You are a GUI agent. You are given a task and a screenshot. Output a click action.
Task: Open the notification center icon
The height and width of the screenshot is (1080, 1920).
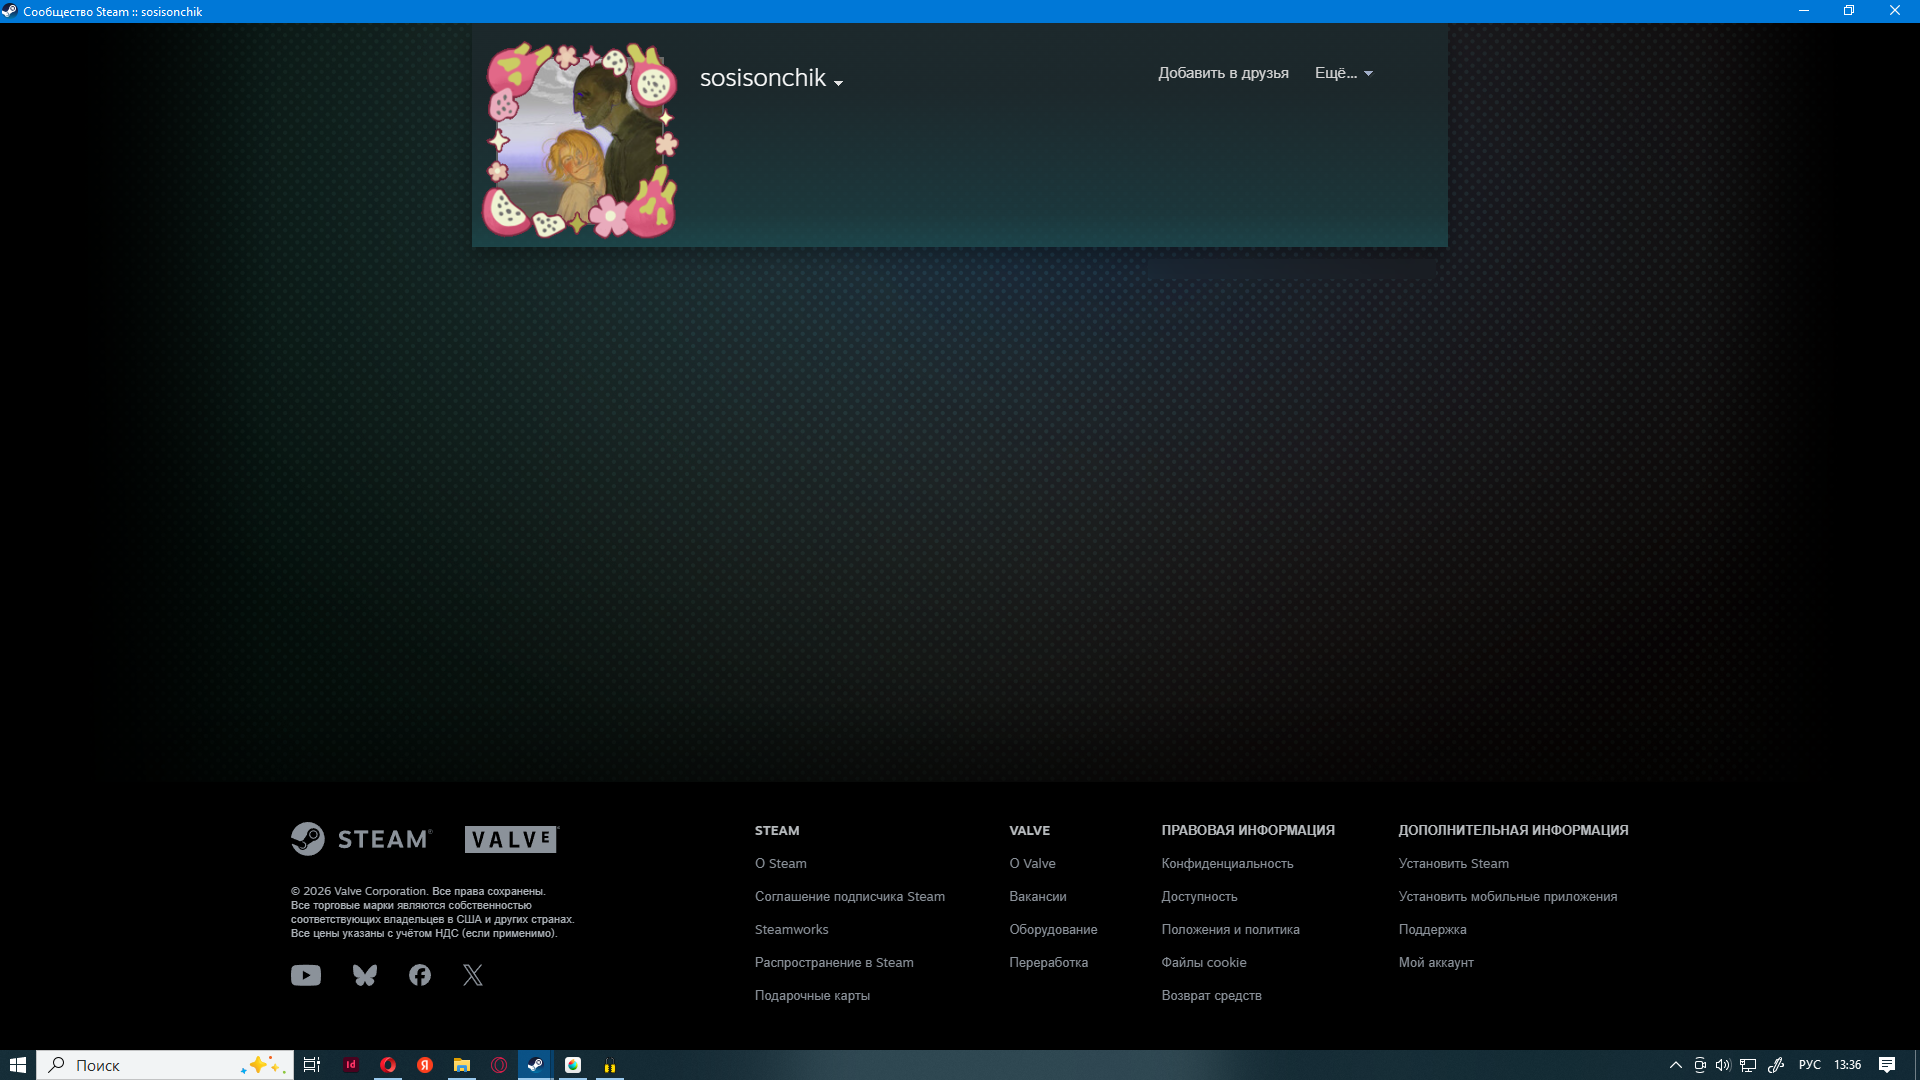[1887, 1065]
